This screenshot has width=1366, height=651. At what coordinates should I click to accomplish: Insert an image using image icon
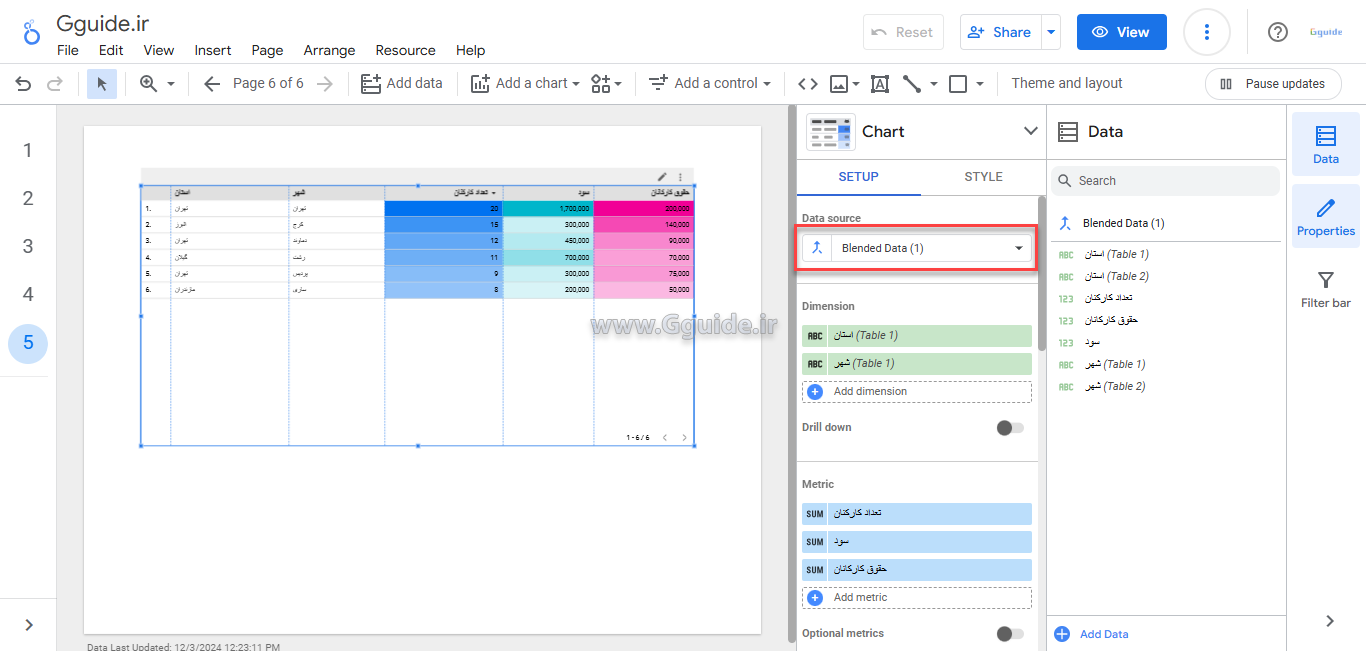click(839, 84)
